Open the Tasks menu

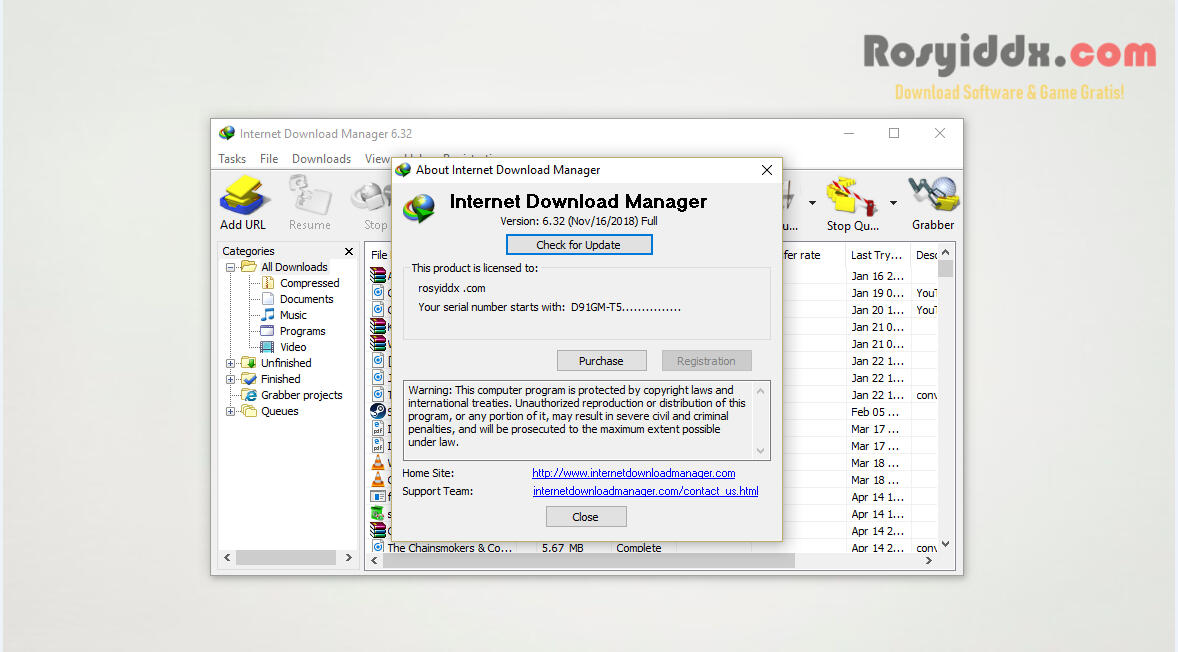(232, 158)
